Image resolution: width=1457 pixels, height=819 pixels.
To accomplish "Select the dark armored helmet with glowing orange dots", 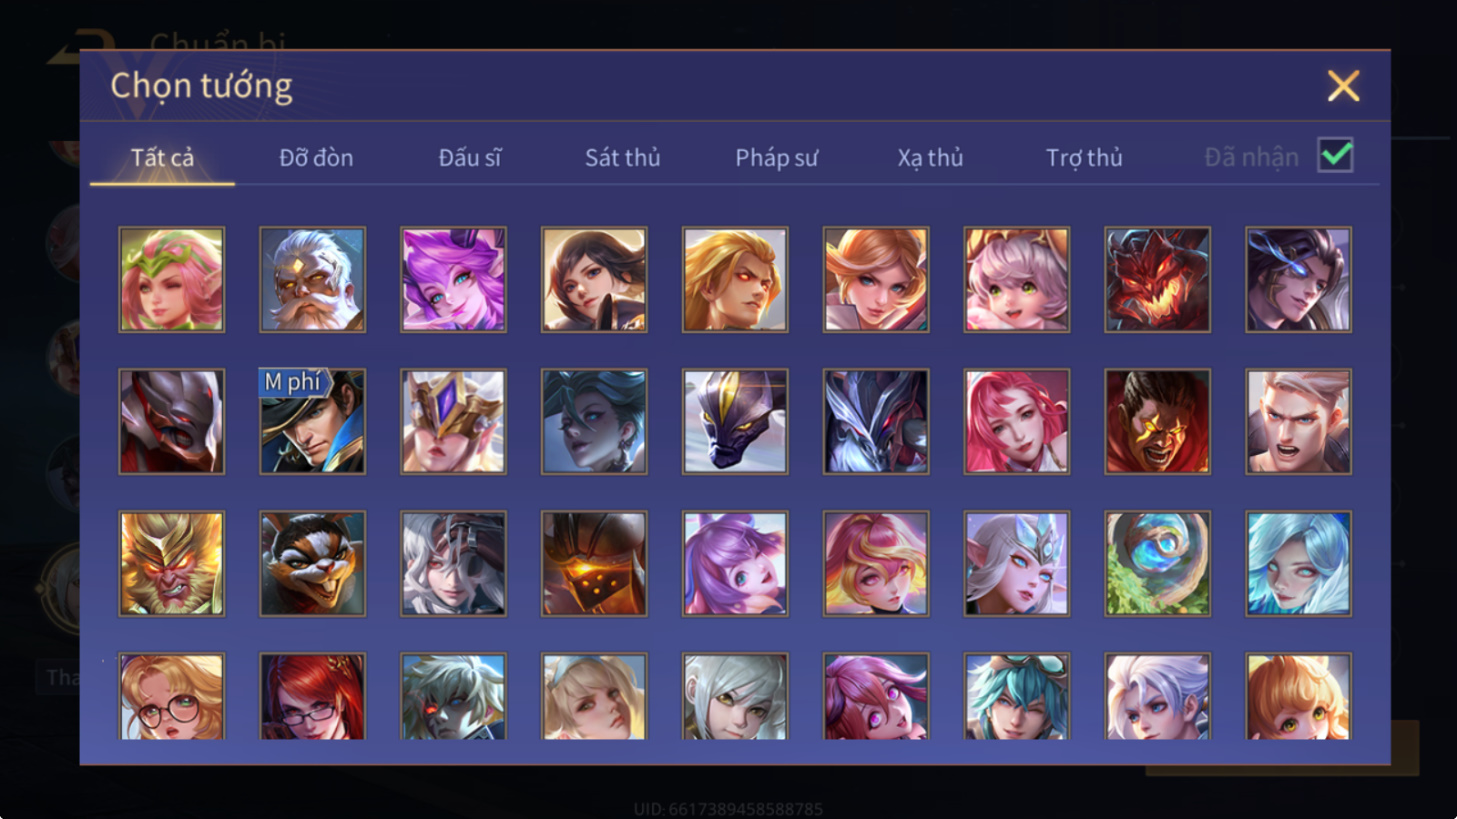I will pos(594,563).
